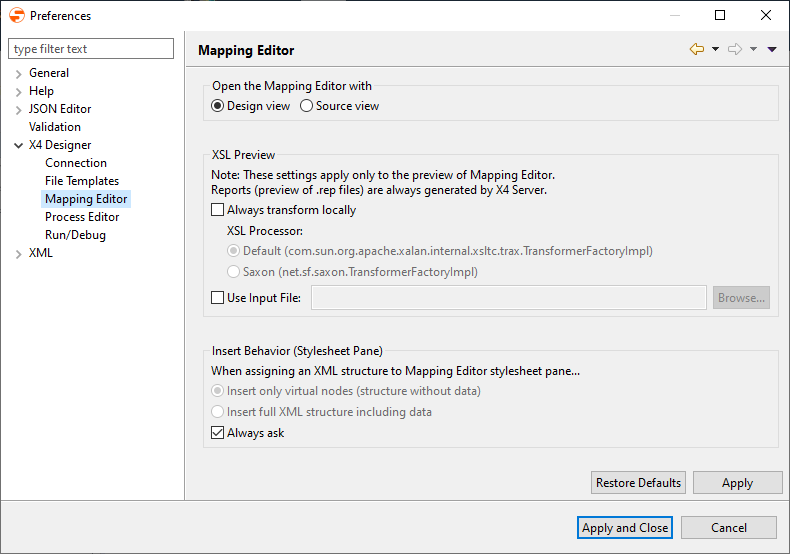Image resolution: width=790 pixels, height=554 pixels.
Task: Click the Restore Defaults button
Action: click(x=638, y=483)
